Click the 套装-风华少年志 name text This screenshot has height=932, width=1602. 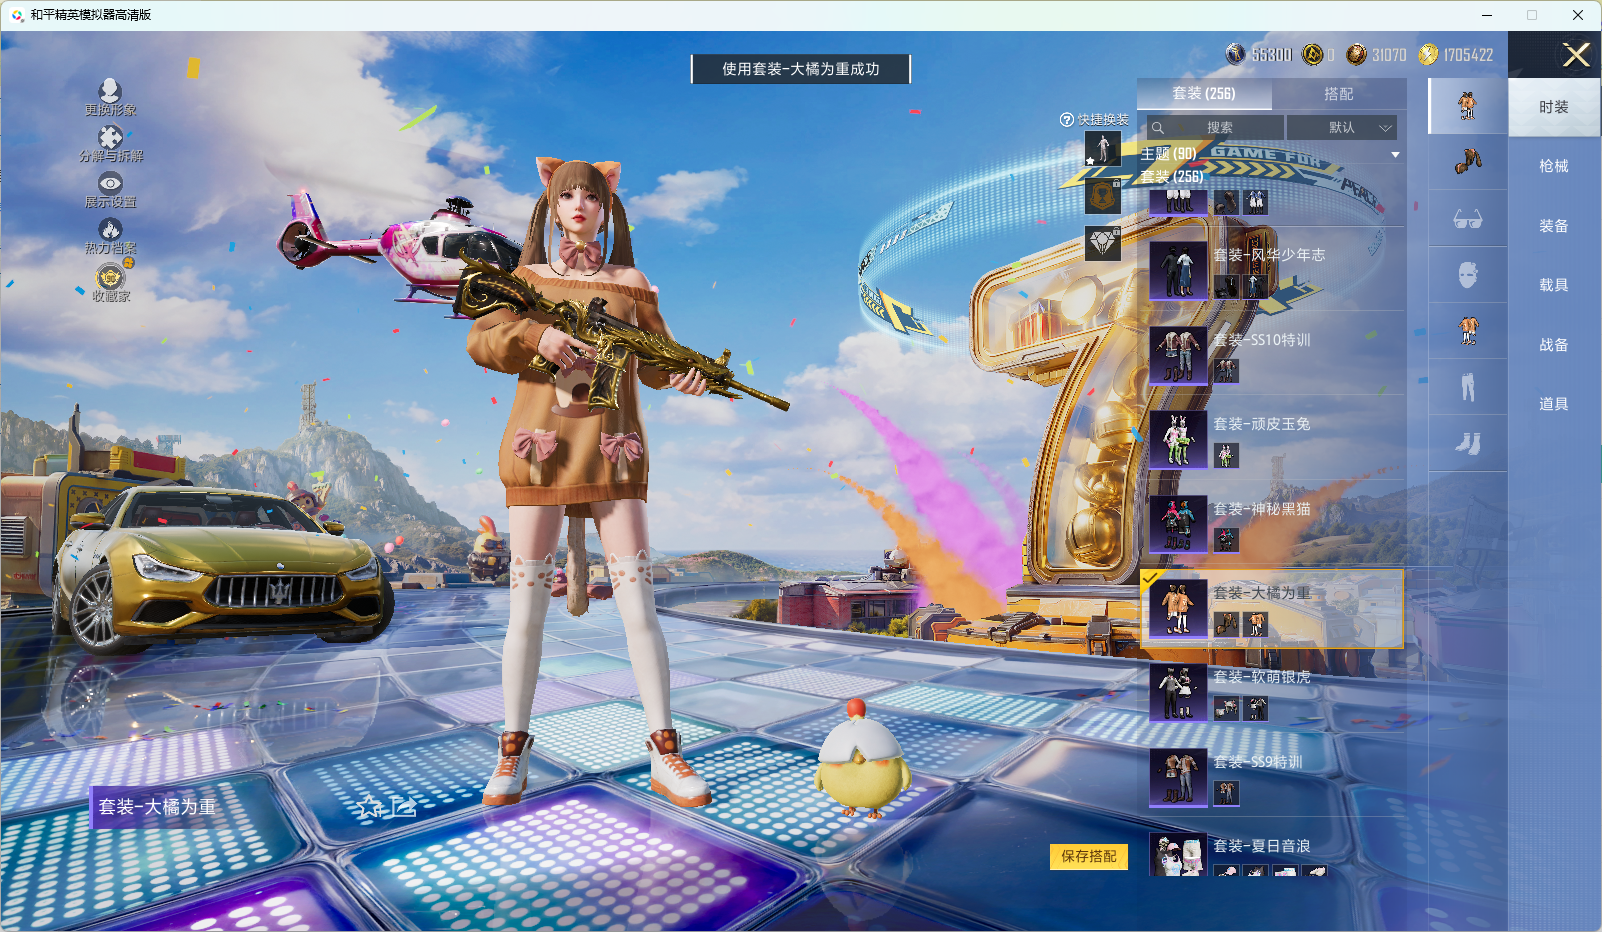pos(1269,255)
